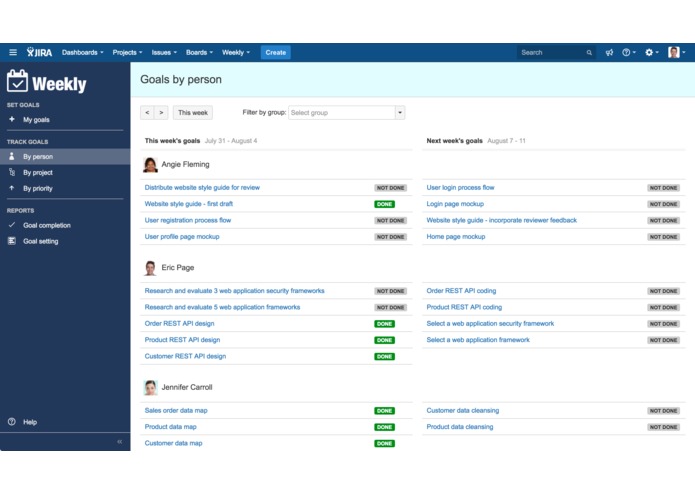
Task: Click Jennifer Carroll's avatar
Action: coord(151,387)
